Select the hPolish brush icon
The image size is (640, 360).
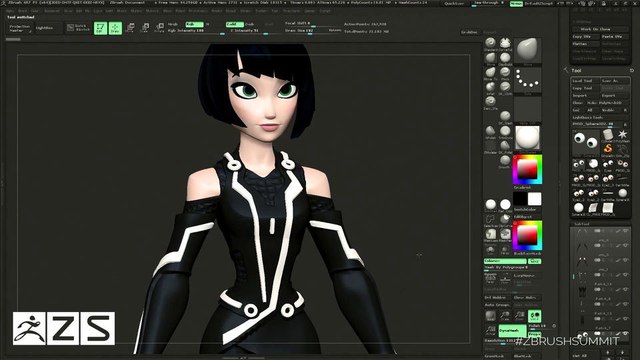click(x=490, y=131)
